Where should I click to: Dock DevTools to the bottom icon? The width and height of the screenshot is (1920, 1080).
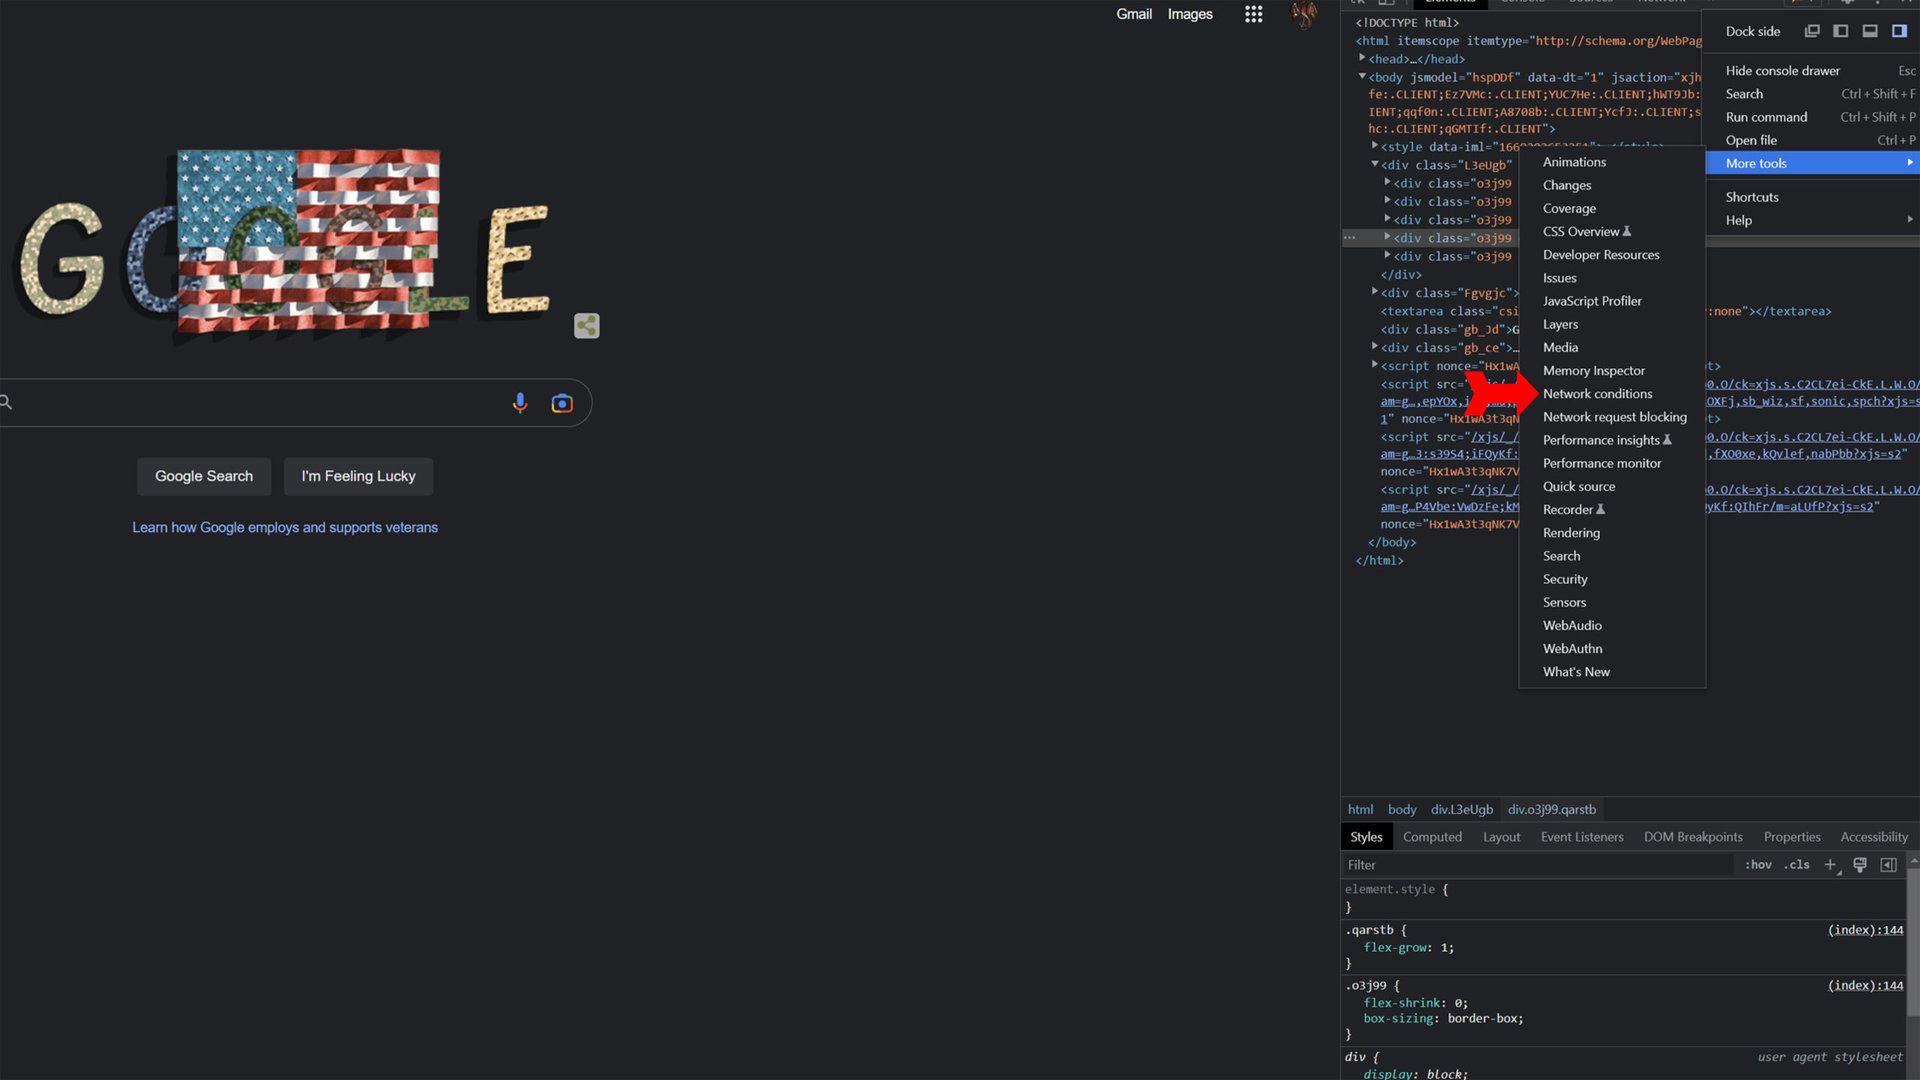1869,31
